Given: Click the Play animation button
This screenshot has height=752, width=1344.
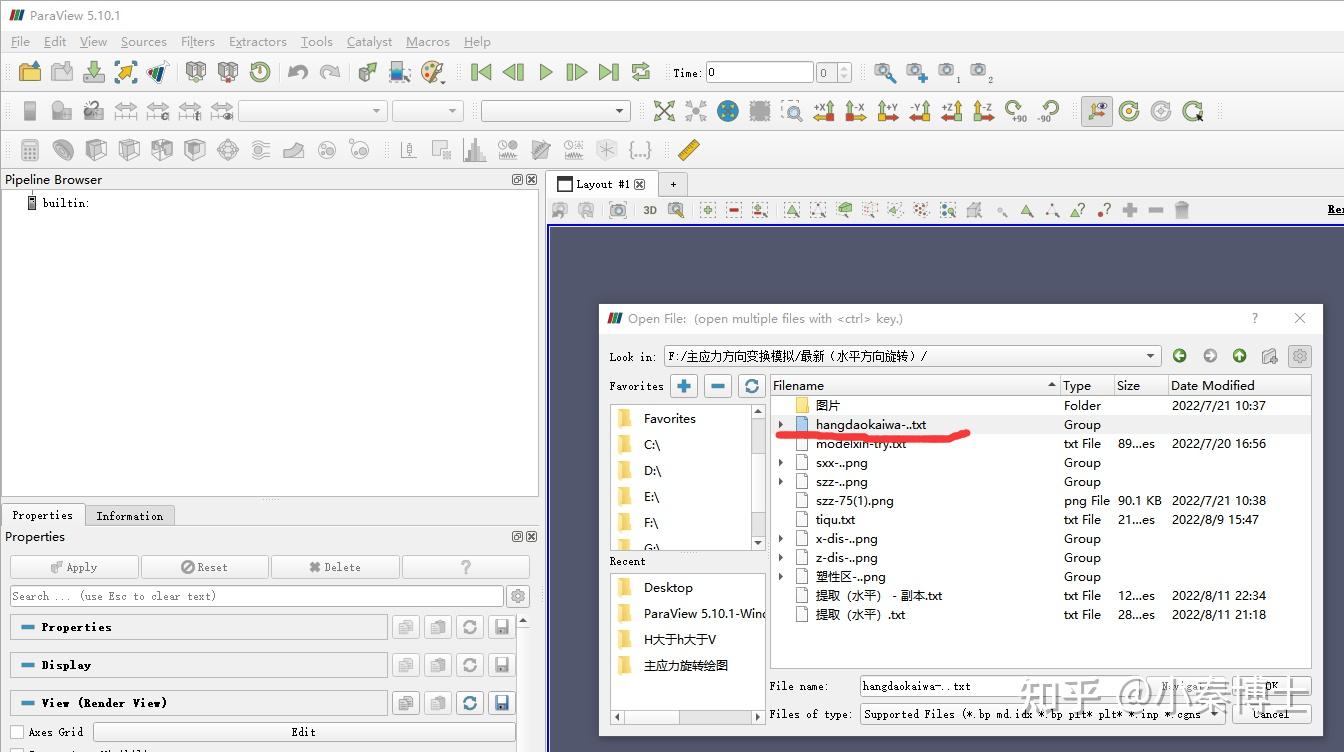Looking at the screenshot, I should [x=545, y=72].
